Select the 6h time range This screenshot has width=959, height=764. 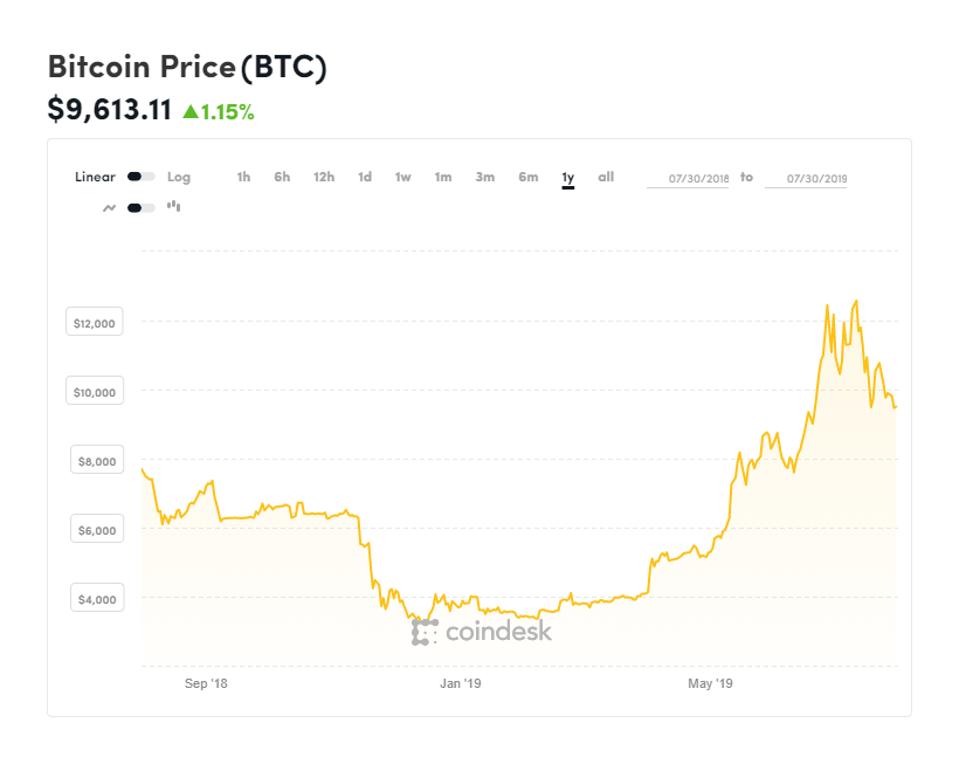(282, 177)
